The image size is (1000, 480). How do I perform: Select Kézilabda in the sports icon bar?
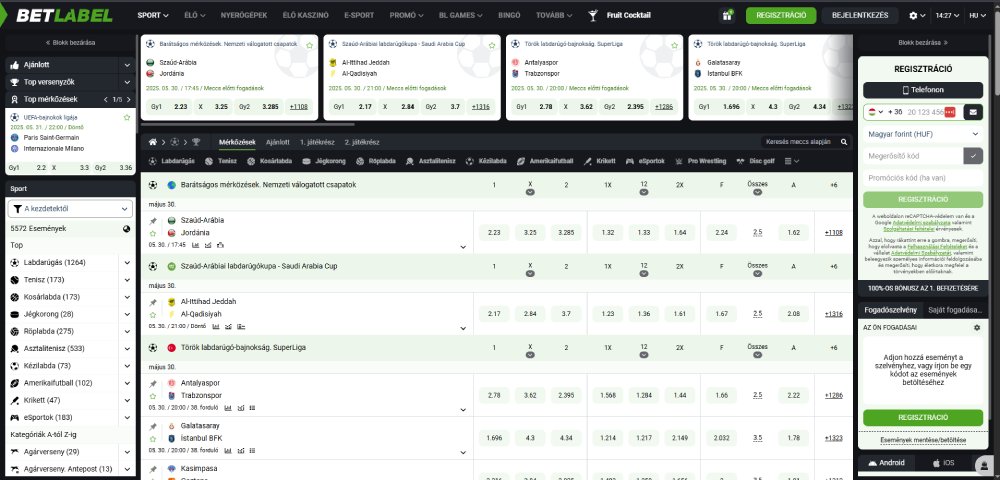click(x=486, y=161)
